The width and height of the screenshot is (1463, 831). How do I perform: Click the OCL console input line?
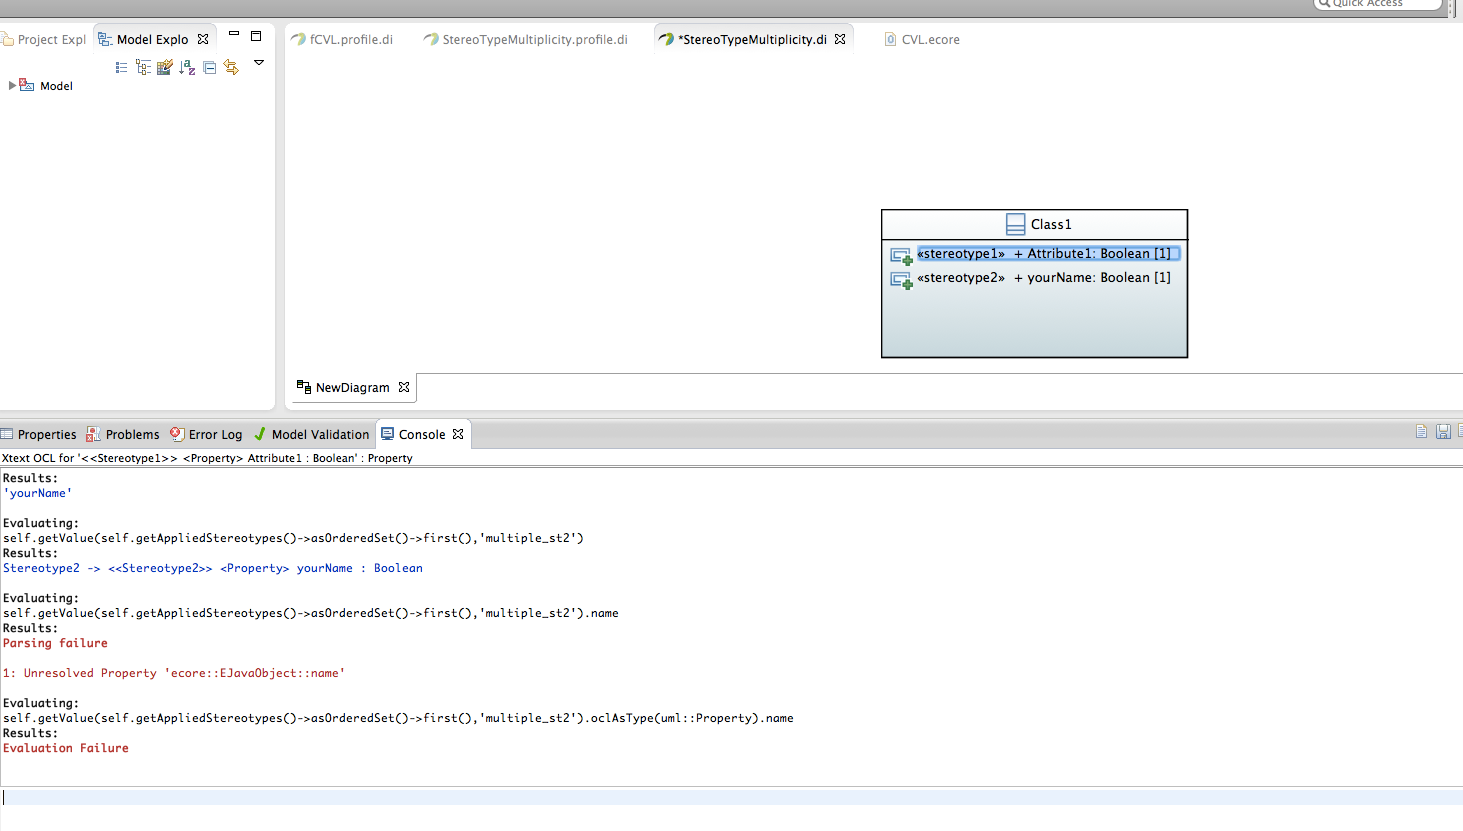point(731,797)
